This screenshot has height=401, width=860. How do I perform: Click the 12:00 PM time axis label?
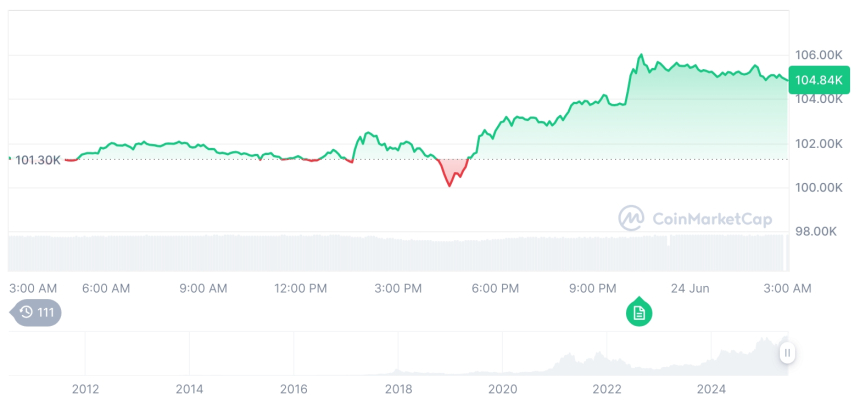pos(301,288)
